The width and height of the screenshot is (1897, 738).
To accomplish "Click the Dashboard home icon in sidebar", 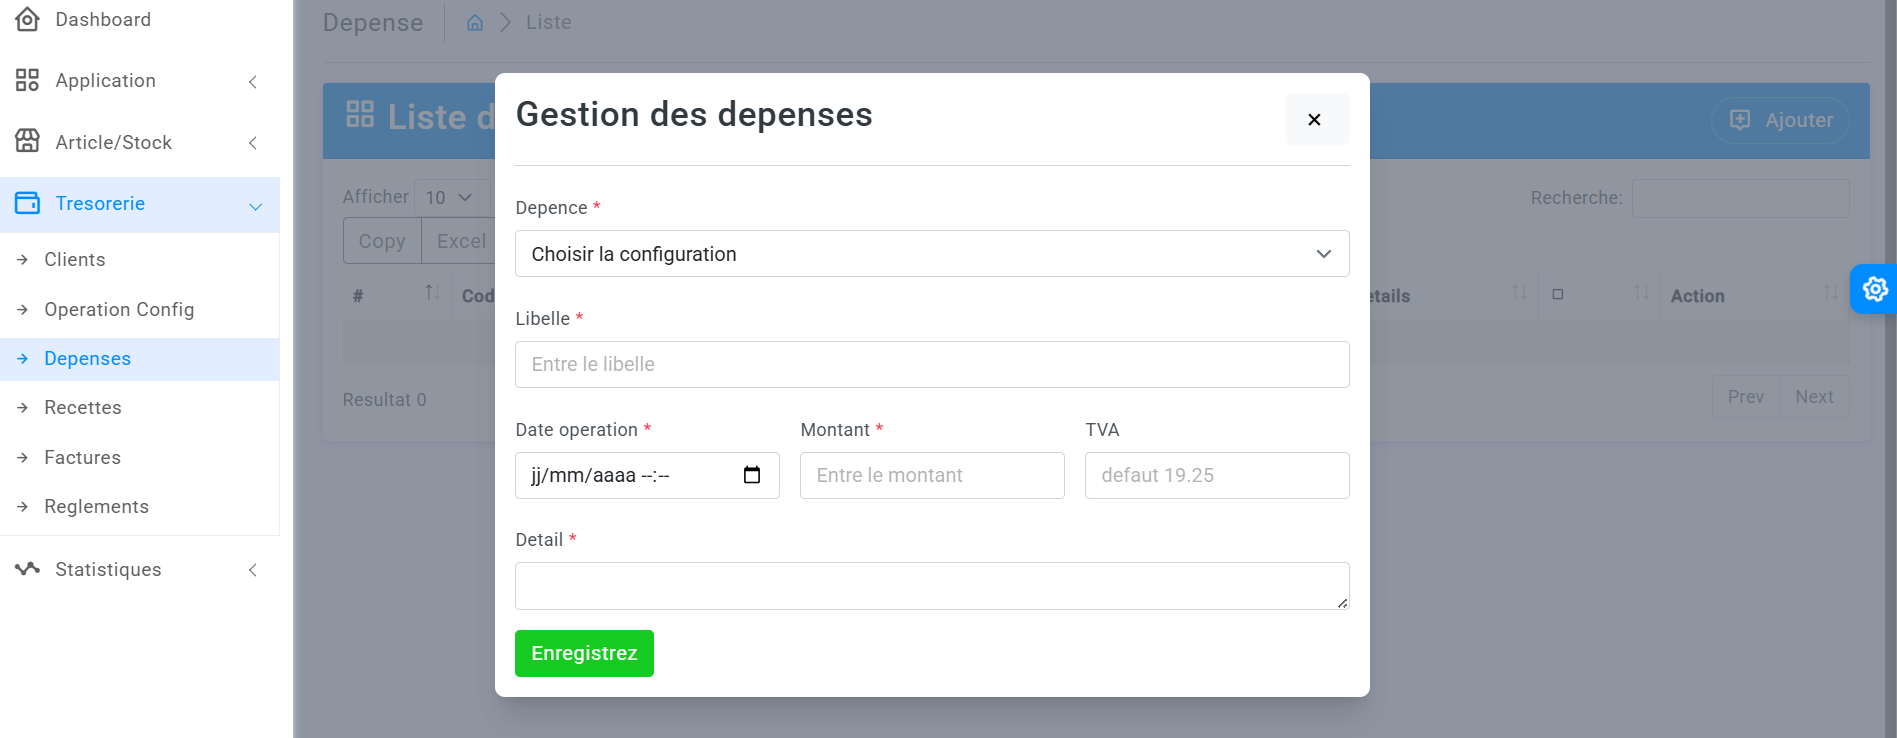I will tap(27, 19).
